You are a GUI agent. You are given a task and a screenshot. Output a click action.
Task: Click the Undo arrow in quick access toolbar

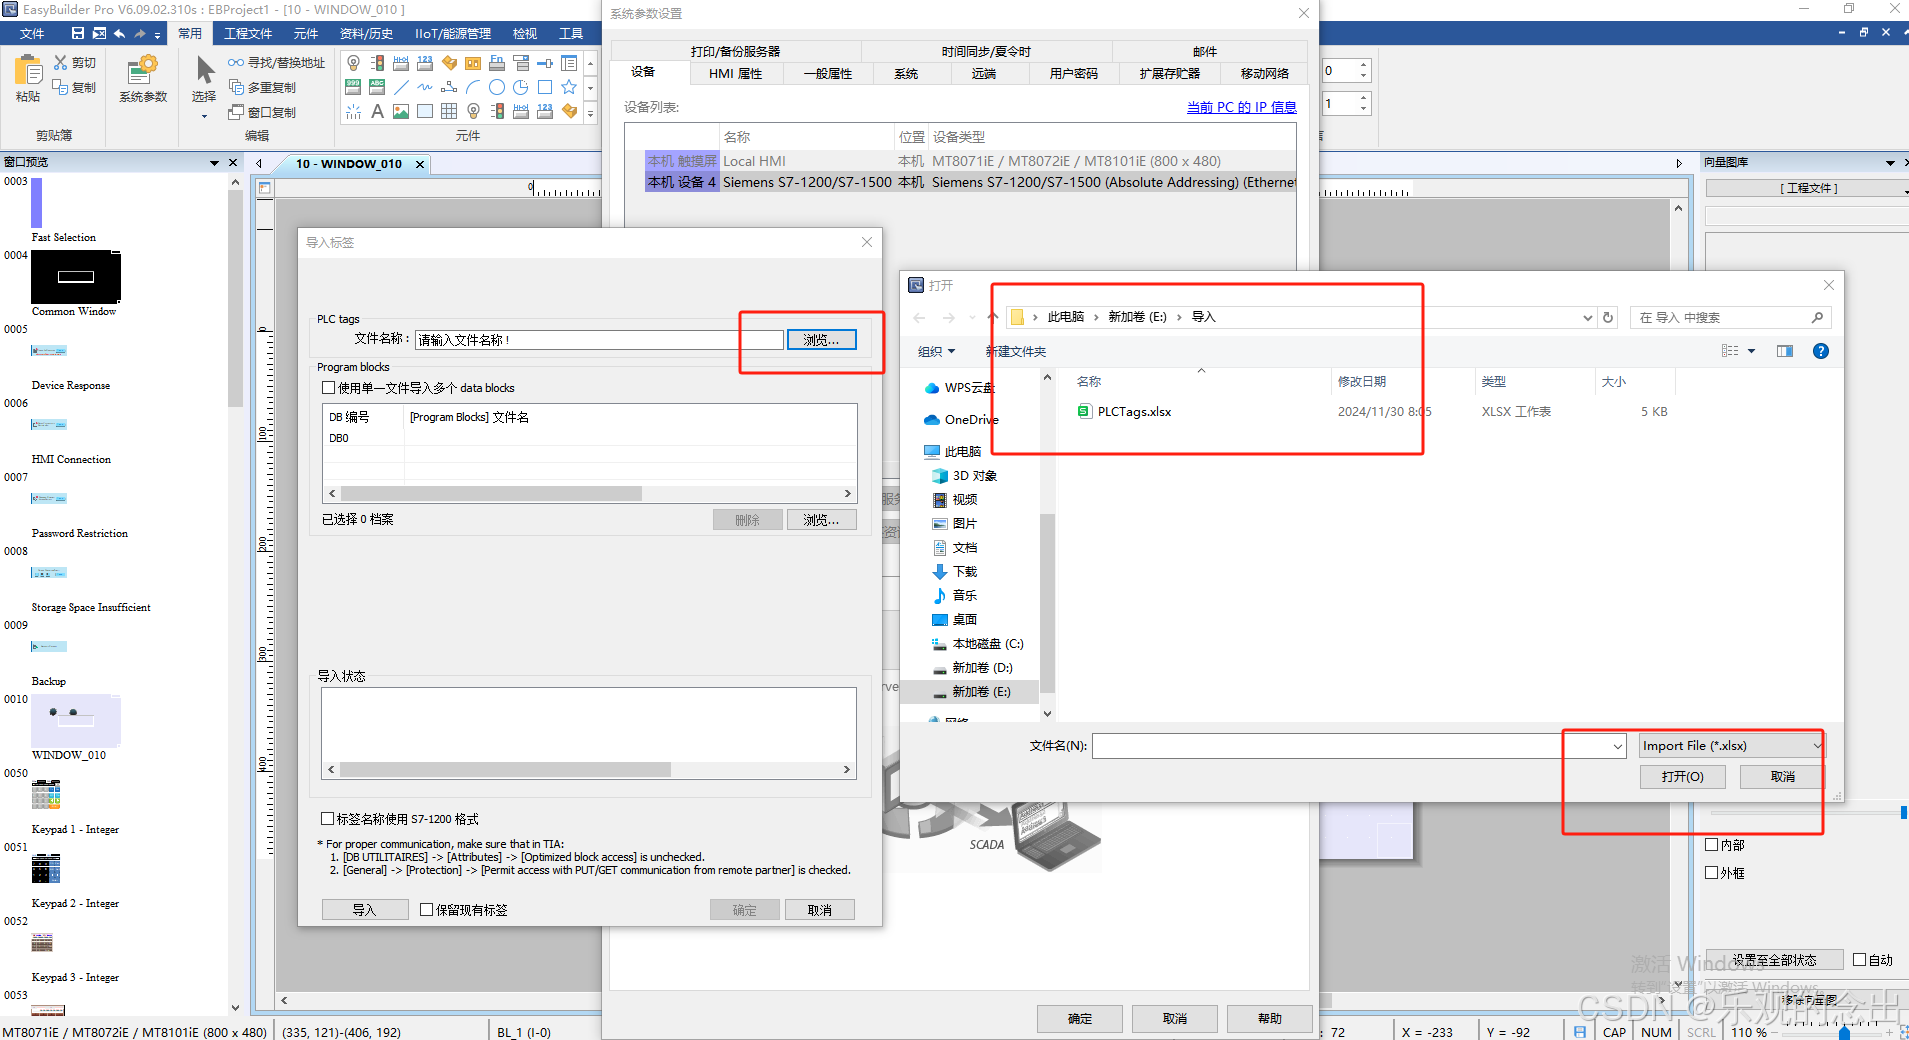(x=120, y=33)
